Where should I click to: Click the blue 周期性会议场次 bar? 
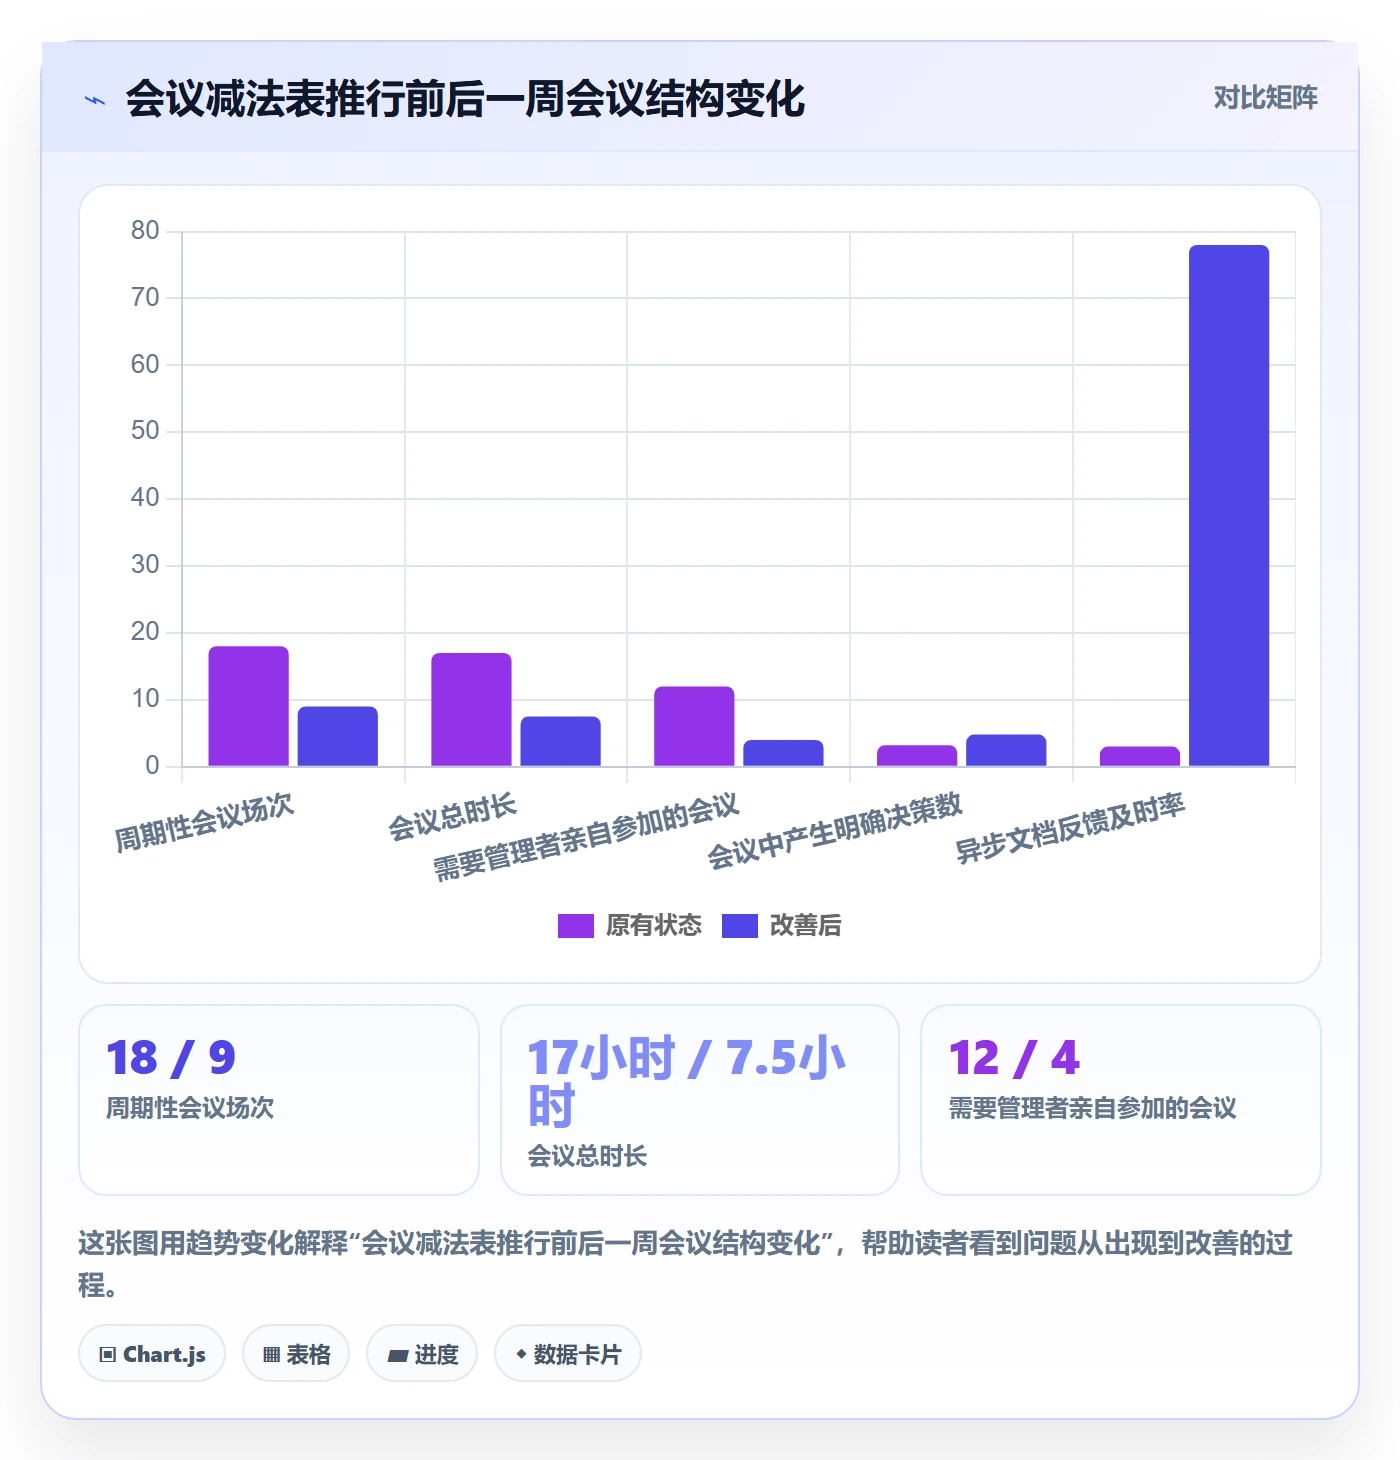[x=338, y=737]
